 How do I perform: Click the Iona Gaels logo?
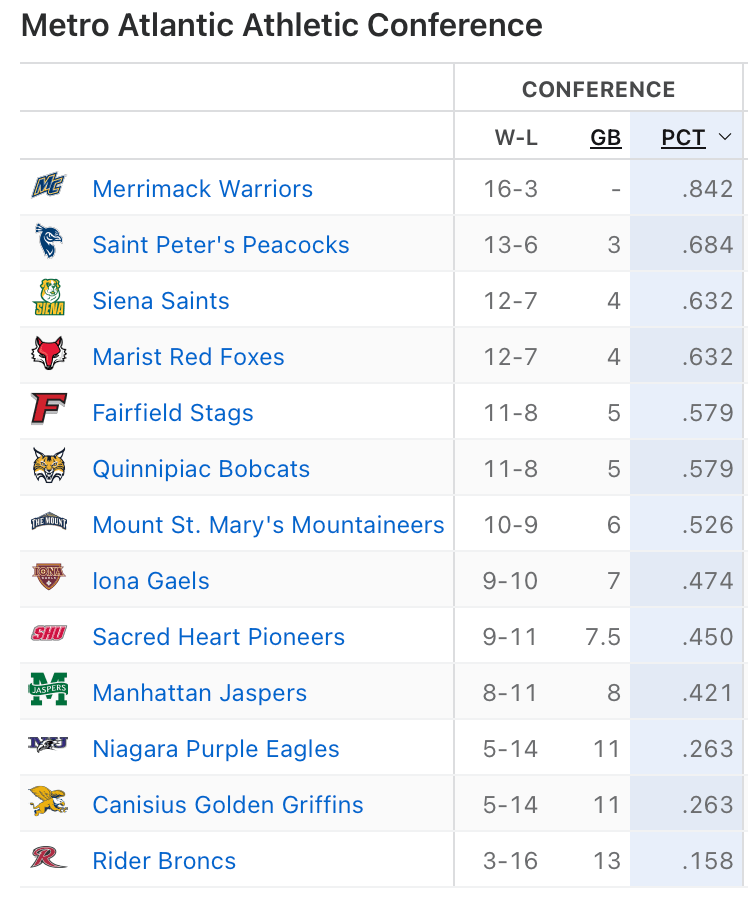(48, 580)
